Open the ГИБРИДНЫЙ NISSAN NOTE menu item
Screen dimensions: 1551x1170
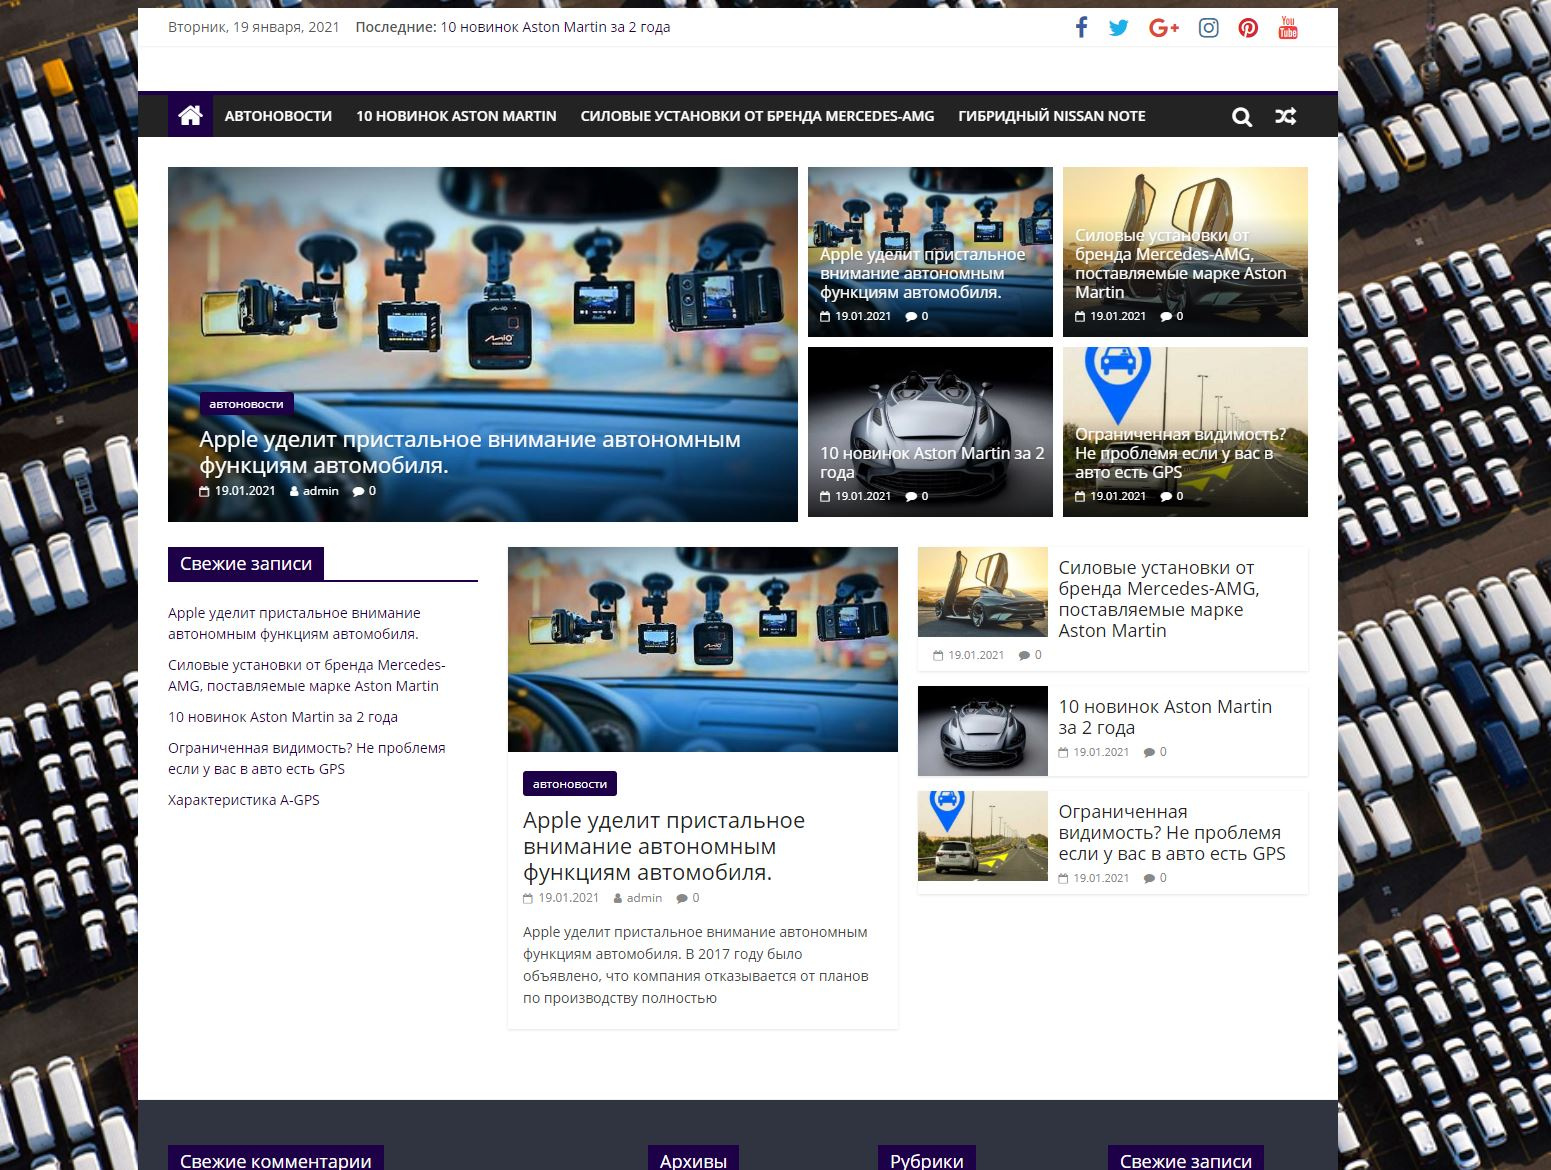pyautogui.click(x=1052, y=116)
